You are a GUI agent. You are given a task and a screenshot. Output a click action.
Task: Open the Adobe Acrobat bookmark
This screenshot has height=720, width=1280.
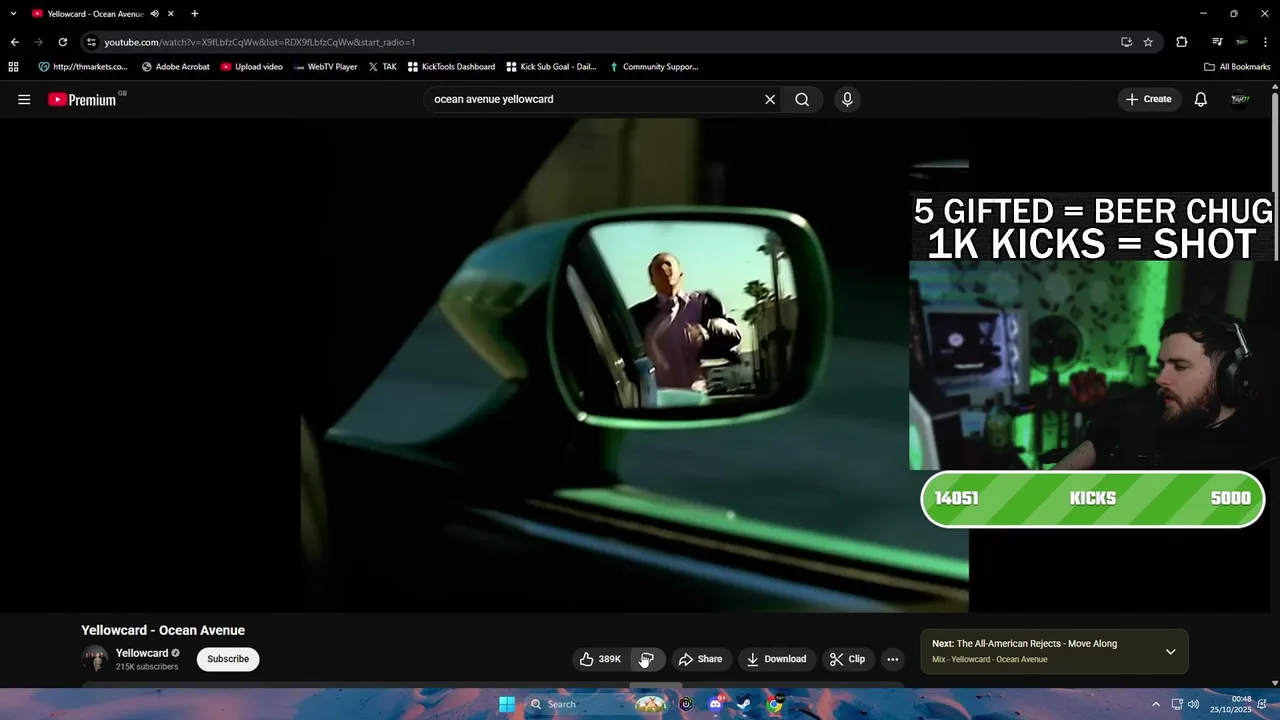[x=175, y=67]
